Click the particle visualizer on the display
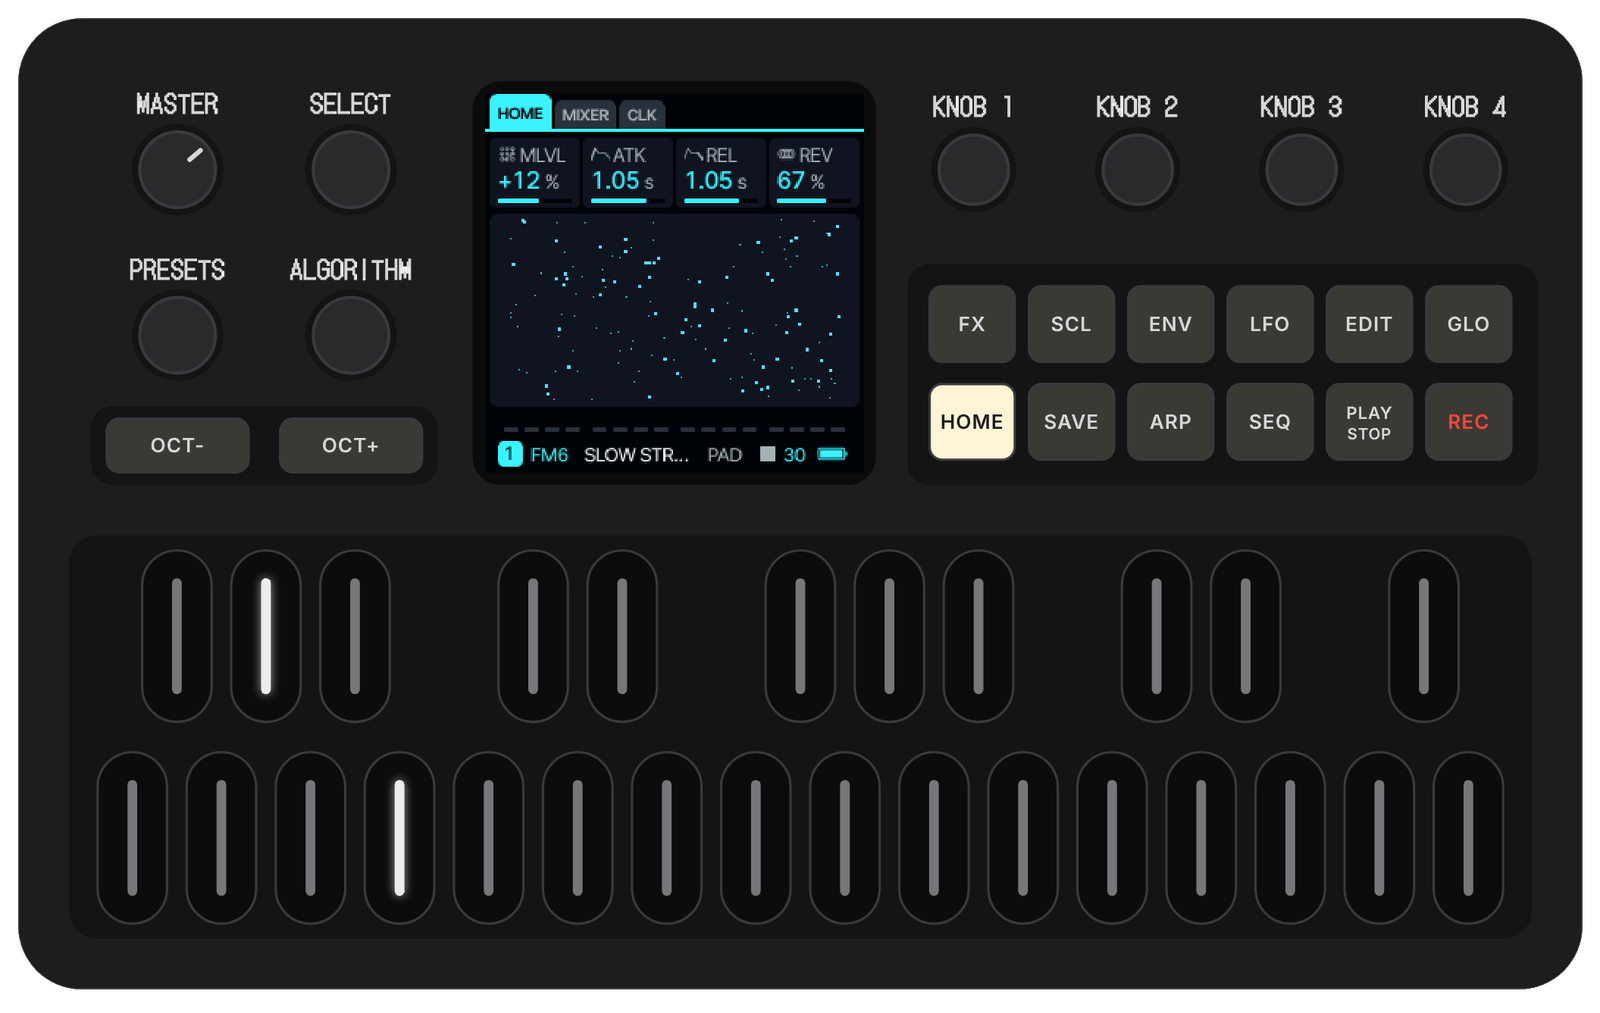The height and width of the screenshot is (1013, 1600). [674, 310]
